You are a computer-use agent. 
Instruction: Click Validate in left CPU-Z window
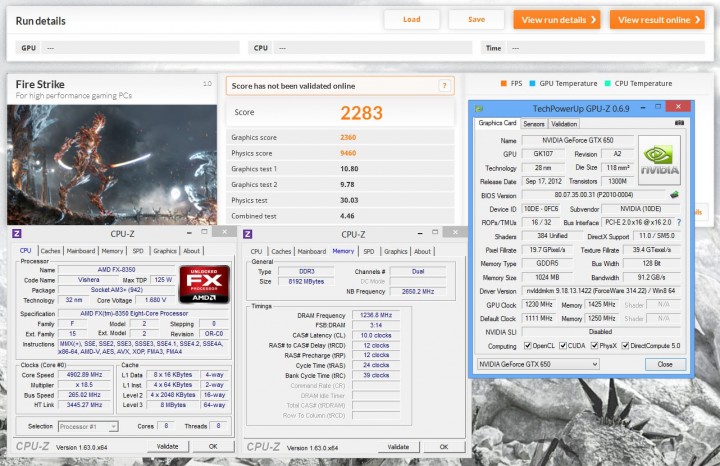(x=168, y=446)
